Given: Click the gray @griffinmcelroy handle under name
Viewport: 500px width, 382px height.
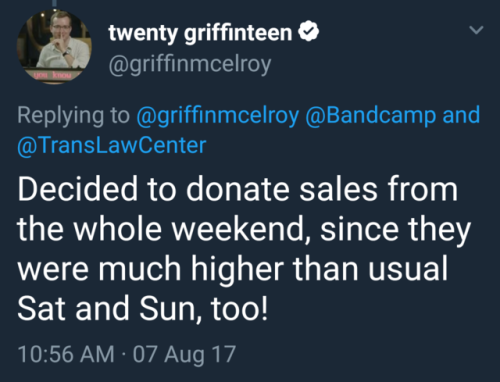Looking at the screenshot, I should [190, 64].
